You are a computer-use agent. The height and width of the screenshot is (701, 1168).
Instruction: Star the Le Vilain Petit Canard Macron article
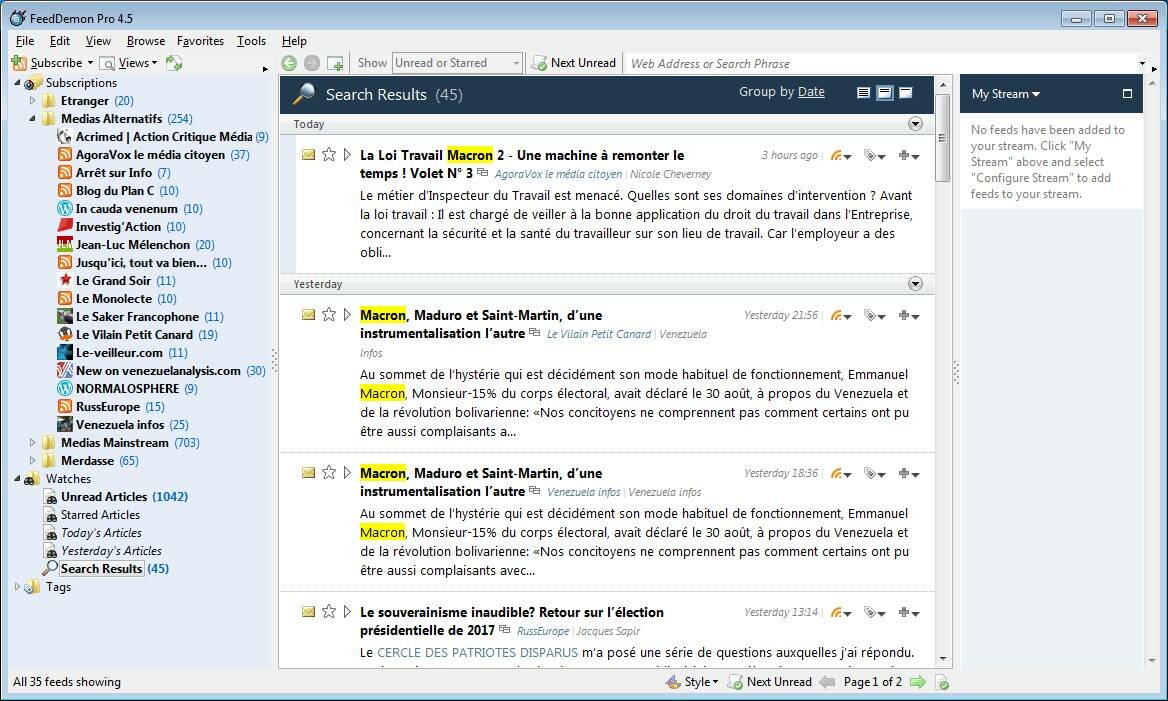pos(328,314)
